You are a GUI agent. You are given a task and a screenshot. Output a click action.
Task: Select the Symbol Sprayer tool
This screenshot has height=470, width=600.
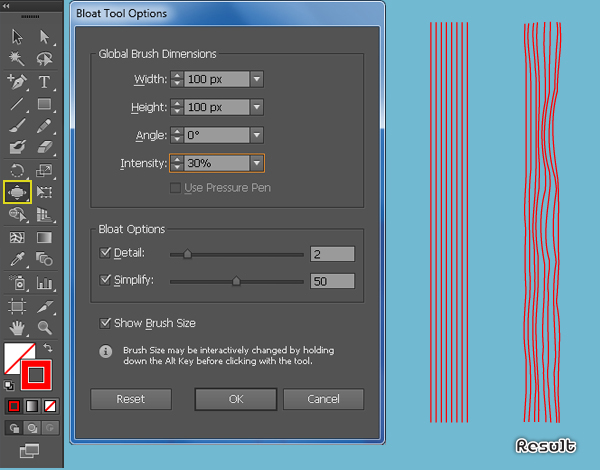click(x=17, y=283)
